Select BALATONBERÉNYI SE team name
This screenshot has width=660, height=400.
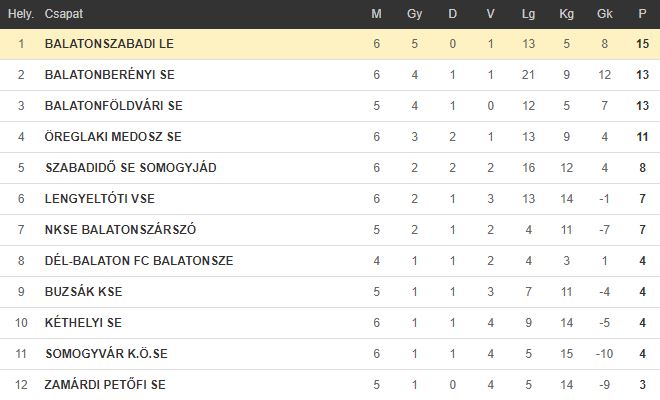109,75
